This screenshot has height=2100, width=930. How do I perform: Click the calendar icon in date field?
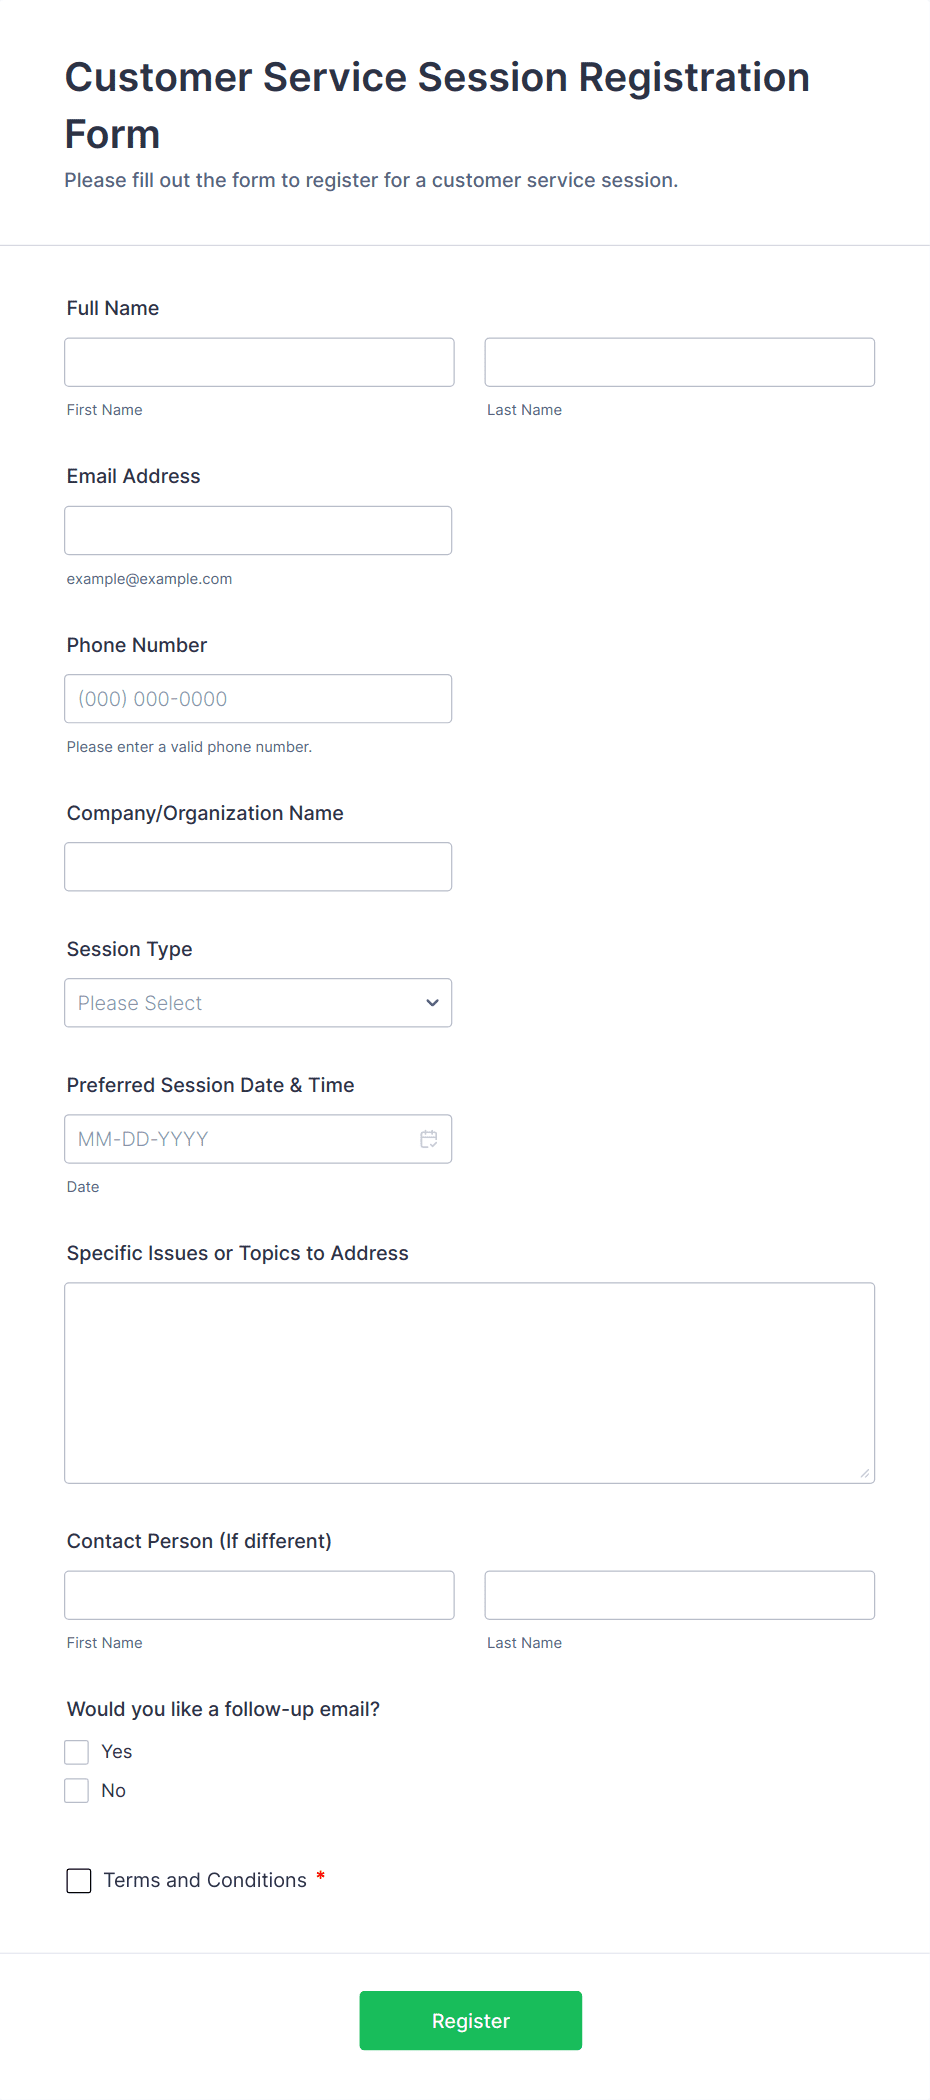pos(429,1139)
